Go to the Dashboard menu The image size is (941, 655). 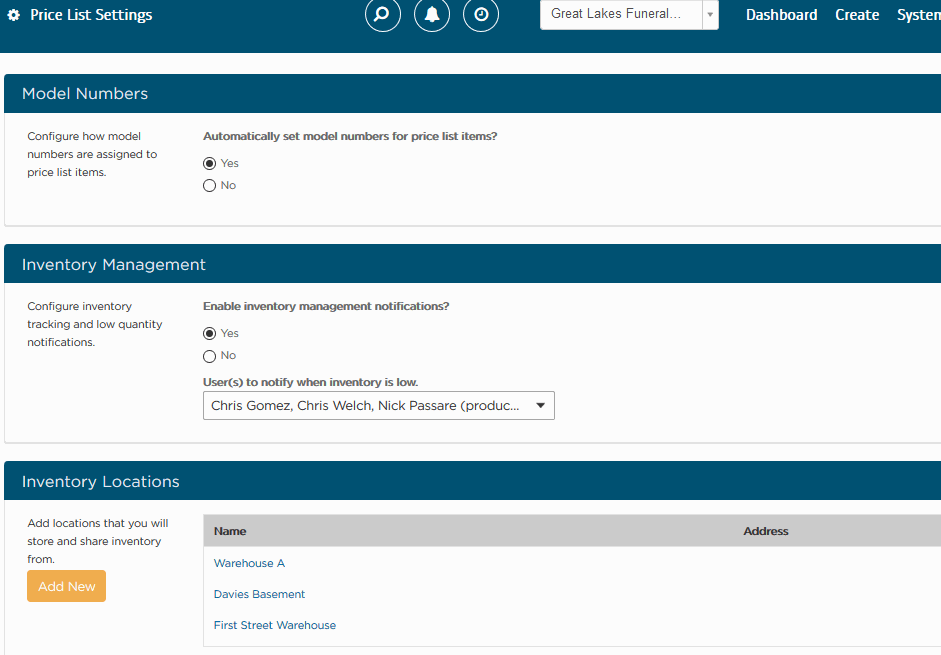781,15
